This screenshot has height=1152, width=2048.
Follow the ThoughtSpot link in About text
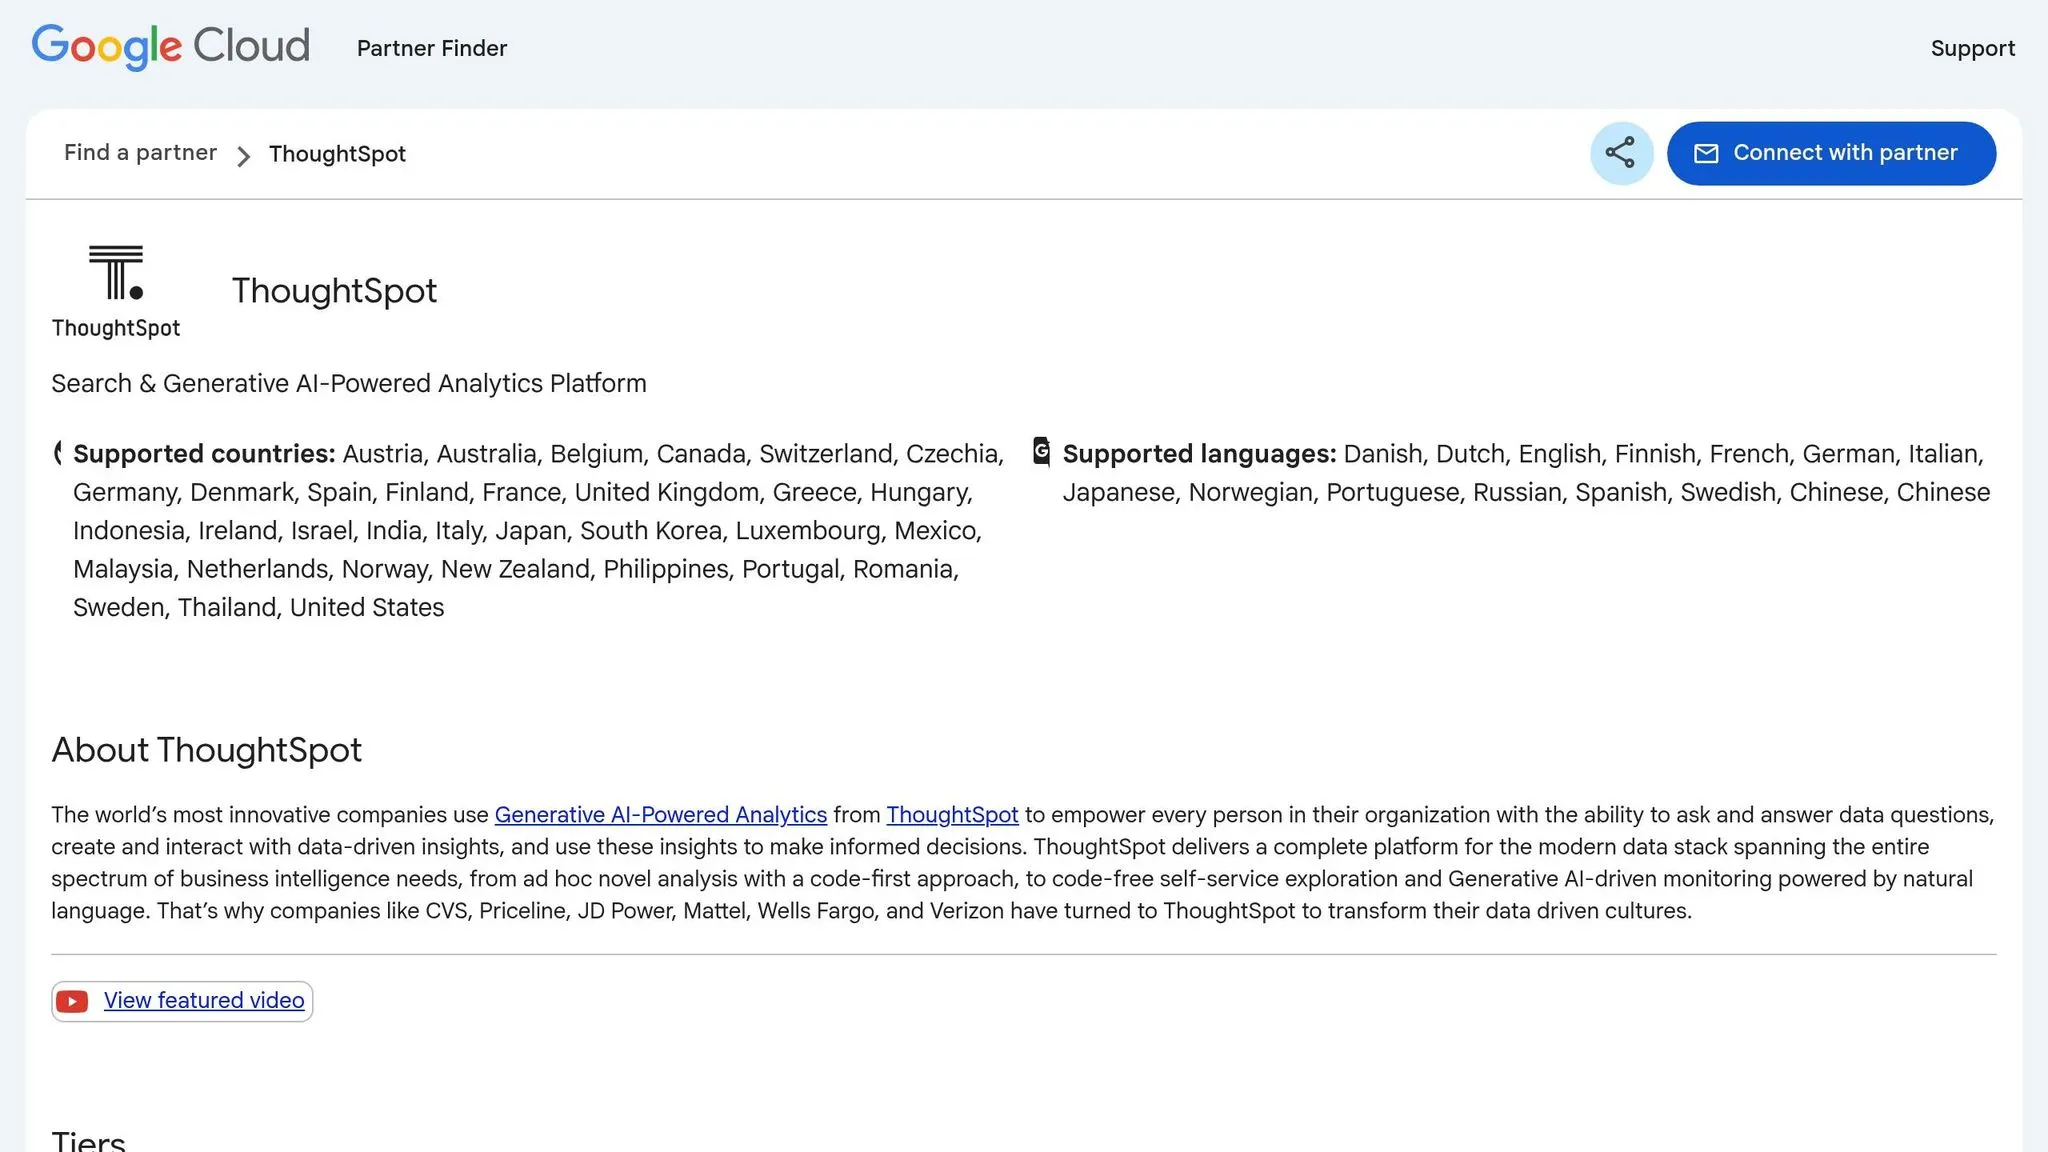pyautogui.click(x=952, y=815)
